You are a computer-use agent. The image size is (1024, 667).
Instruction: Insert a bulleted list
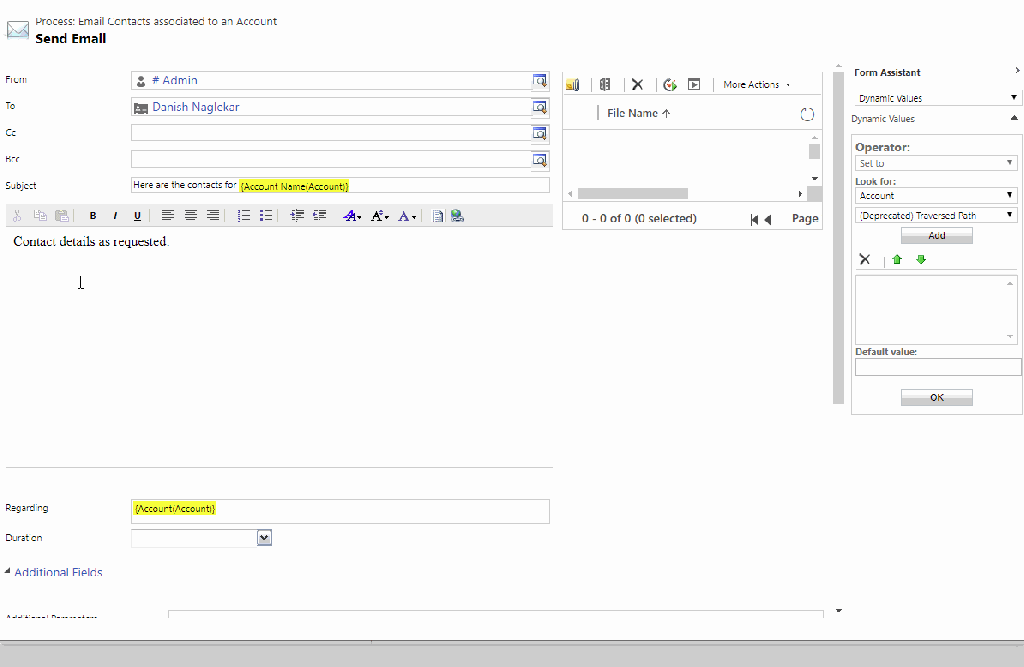(x=266, y=216)
